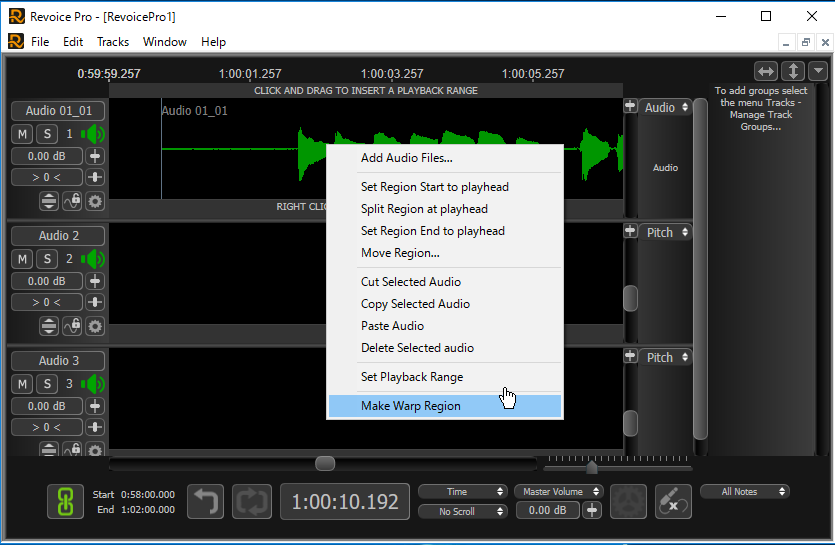The width and height of the screenshot is (835, 545).
Task: Click the horizontal zoom fit arrows icon
Action: coord(766,70)
